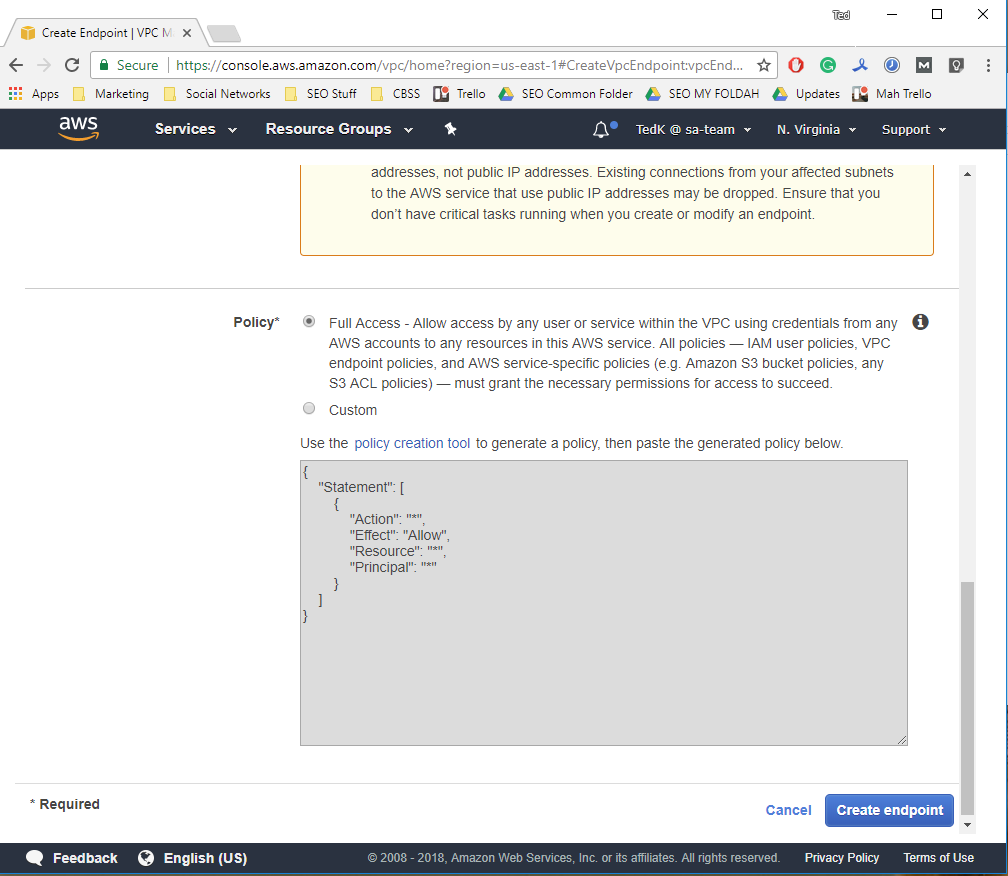Screen dimensions: 1008x876
Task: Open the Apps shortcut in bookmarks bar
Action: 34,94
